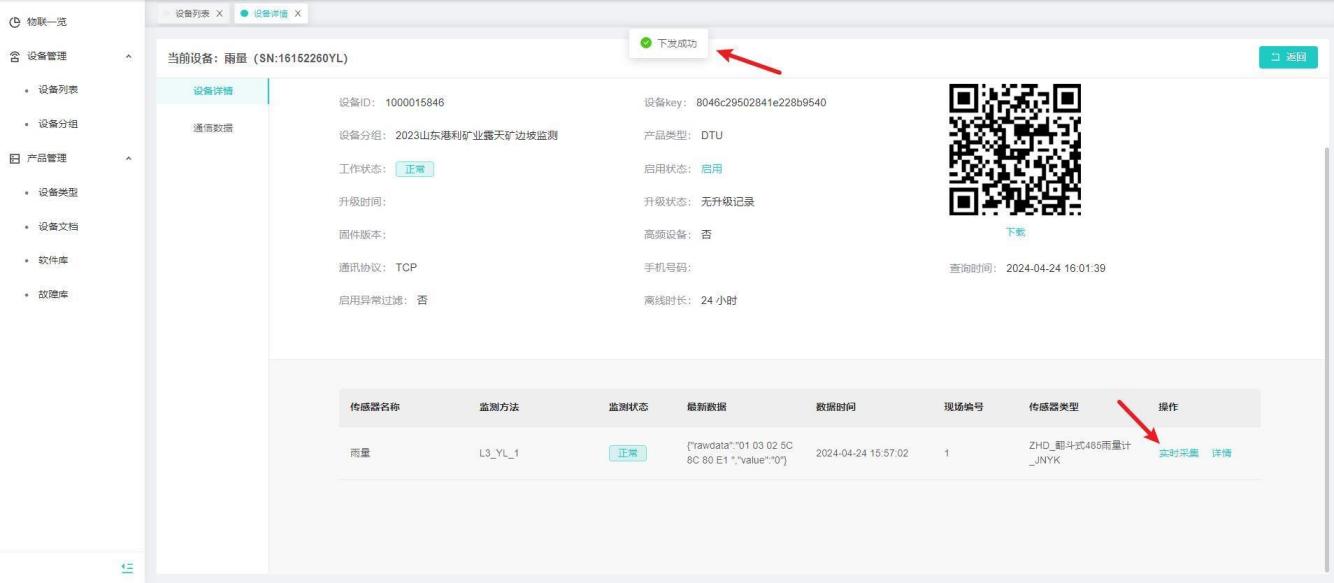Screen dimensions: 1334x583
Task: Click the device QR code image
Action: coord(1014,150)
